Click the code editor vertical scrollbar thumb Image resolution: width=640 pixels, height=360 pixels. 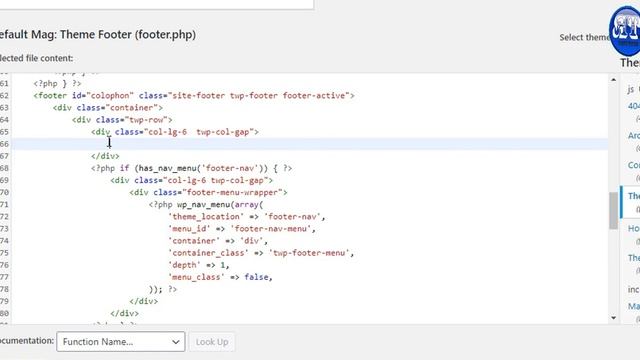click(613, 211)
